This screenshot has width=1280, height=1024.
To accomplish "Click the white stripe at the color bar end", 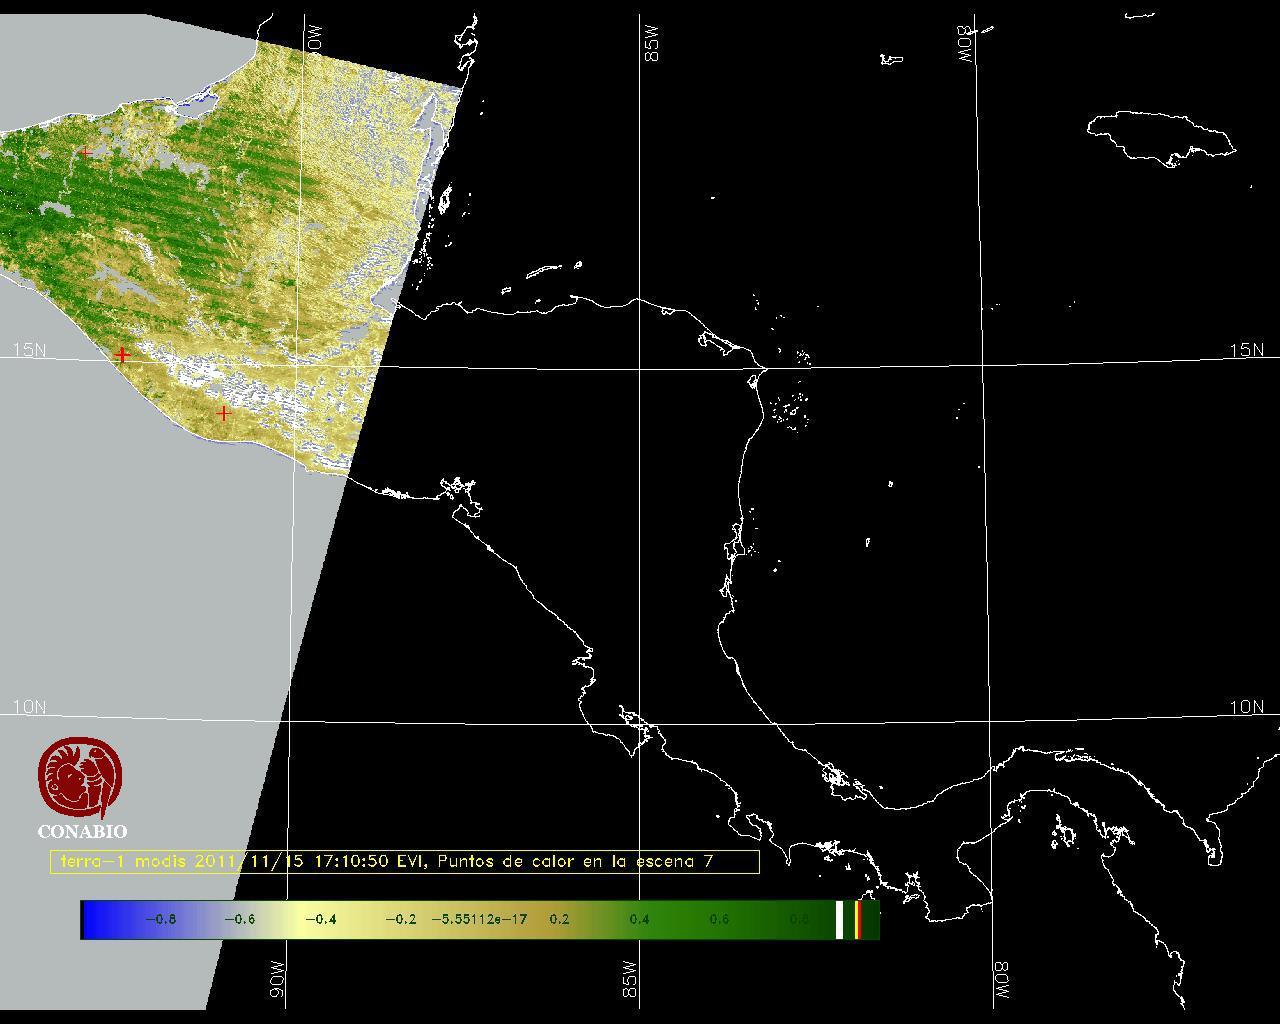I will coord(839,920).
